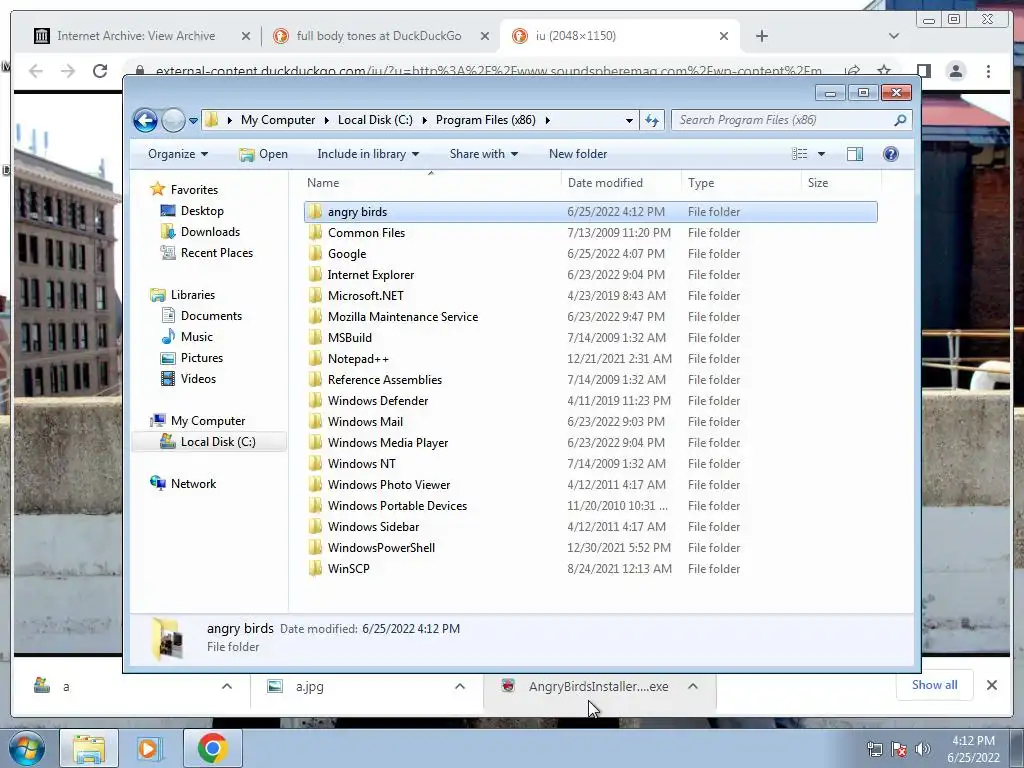
Task: Select the Microsoft.NET folder icon
Action: tap(315, 295)
